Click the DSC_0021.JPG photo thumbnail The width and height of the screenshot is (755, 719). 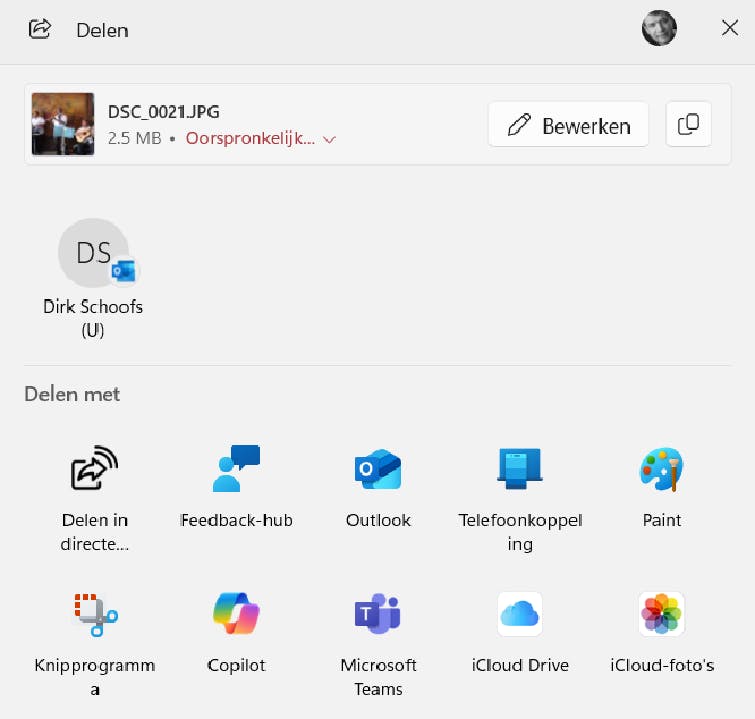pos(63,124)
